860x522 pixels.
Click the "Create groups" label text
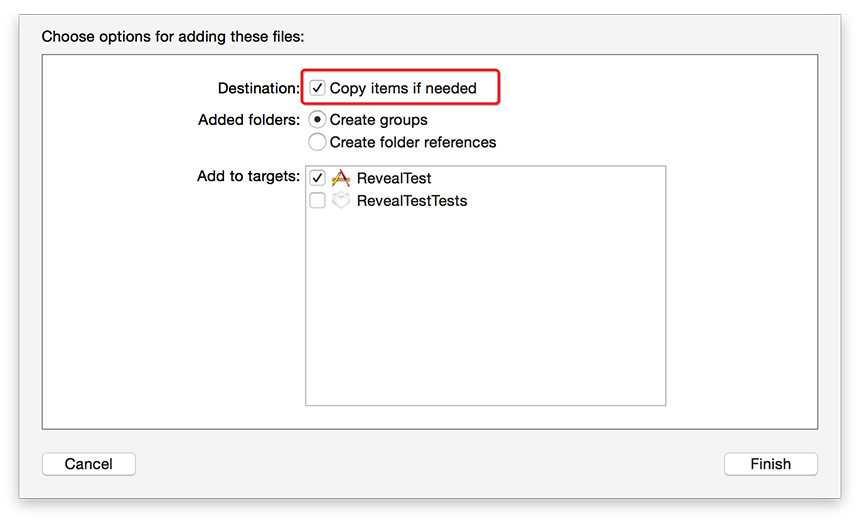click(x=378, y=120)
